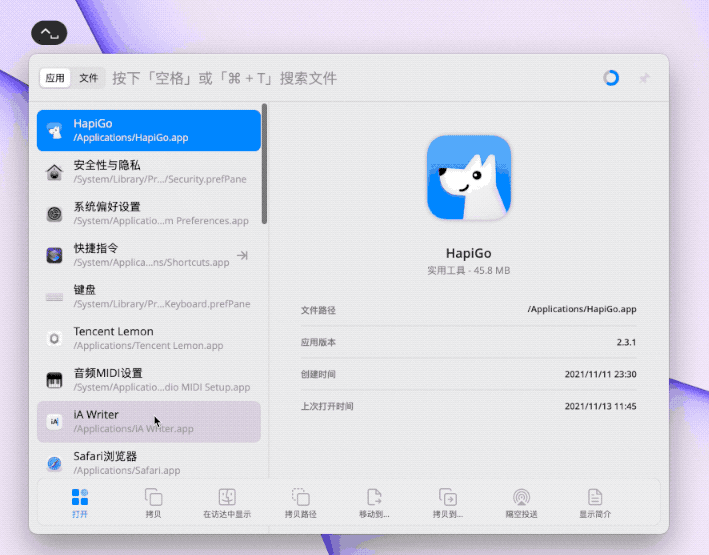Click the last opened time 2021/11/13 11:45
Screen dimensions: 709x555
[600, 406]
